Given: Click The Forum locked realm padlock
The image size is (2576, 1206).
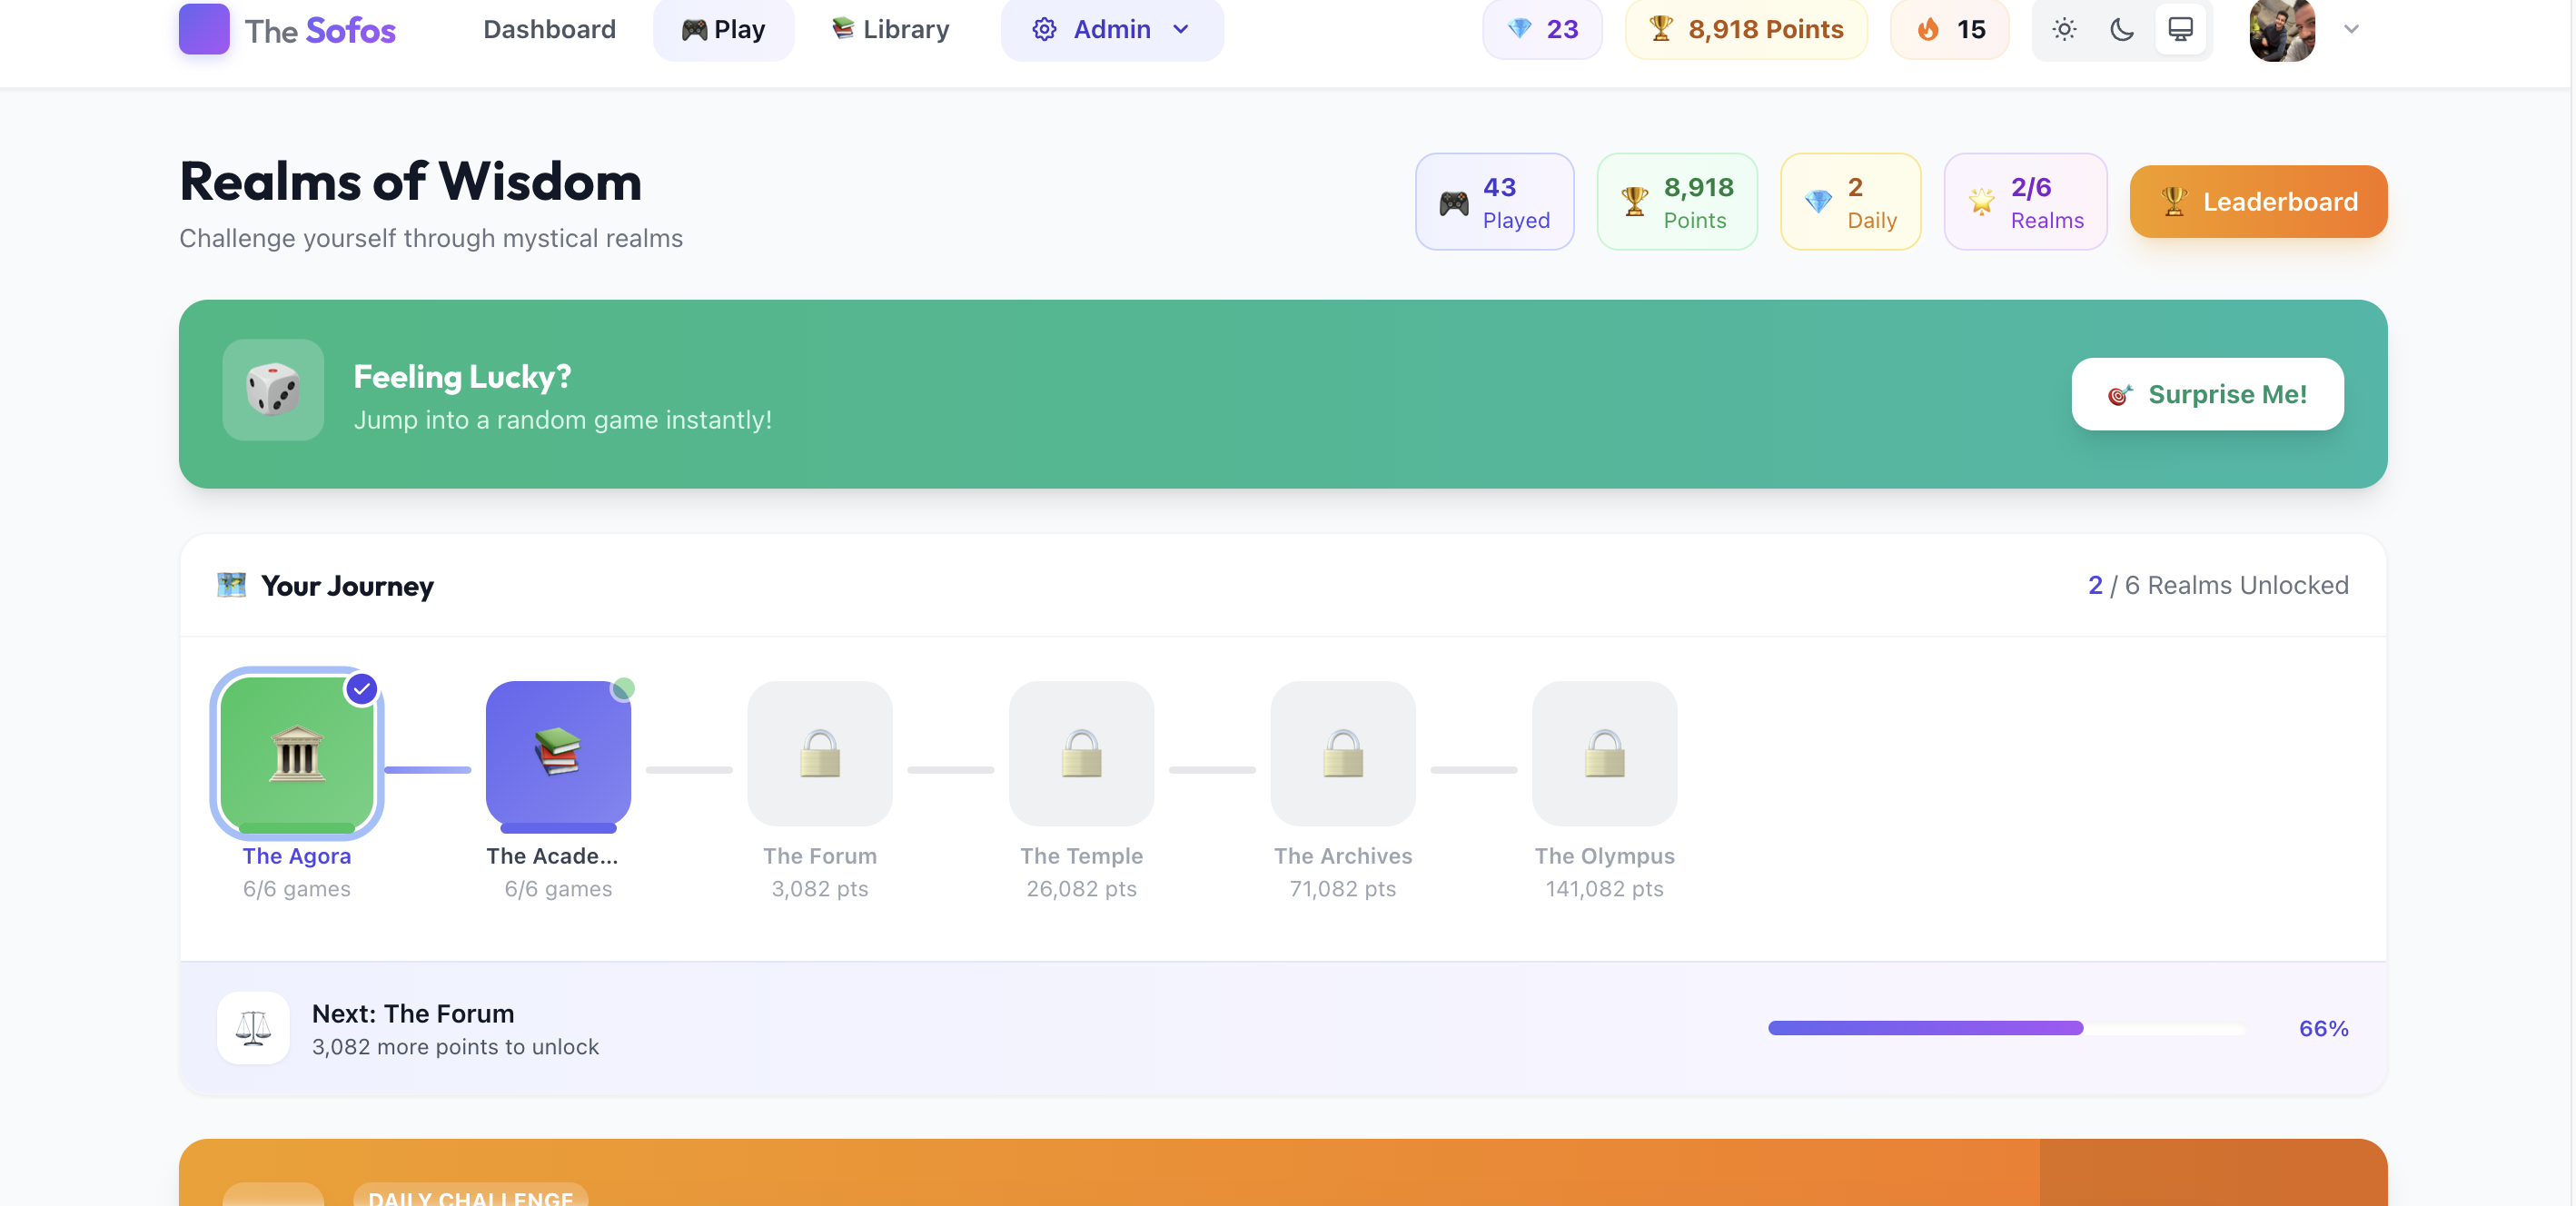Looking at the screenshot, I should 819,753.
